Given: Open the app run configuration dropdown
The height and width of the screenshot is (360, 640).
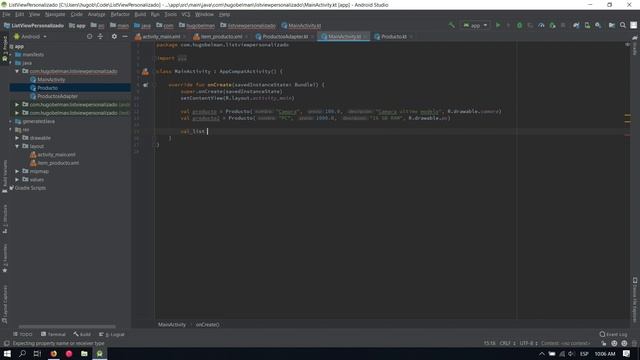Looking at the screenshot, I should 475,25.
